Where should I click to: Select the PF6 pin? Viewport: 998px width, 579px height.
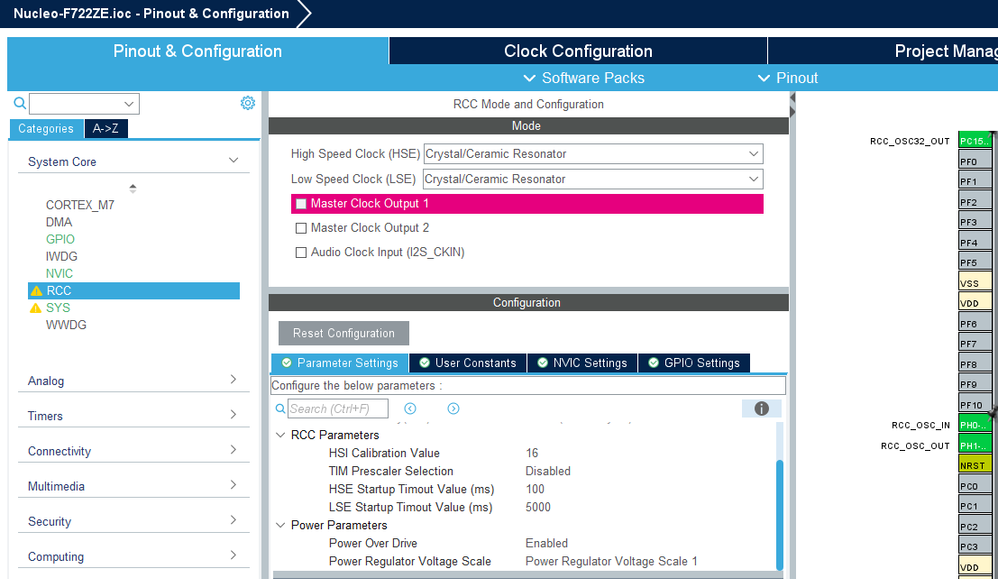[974, 324]
